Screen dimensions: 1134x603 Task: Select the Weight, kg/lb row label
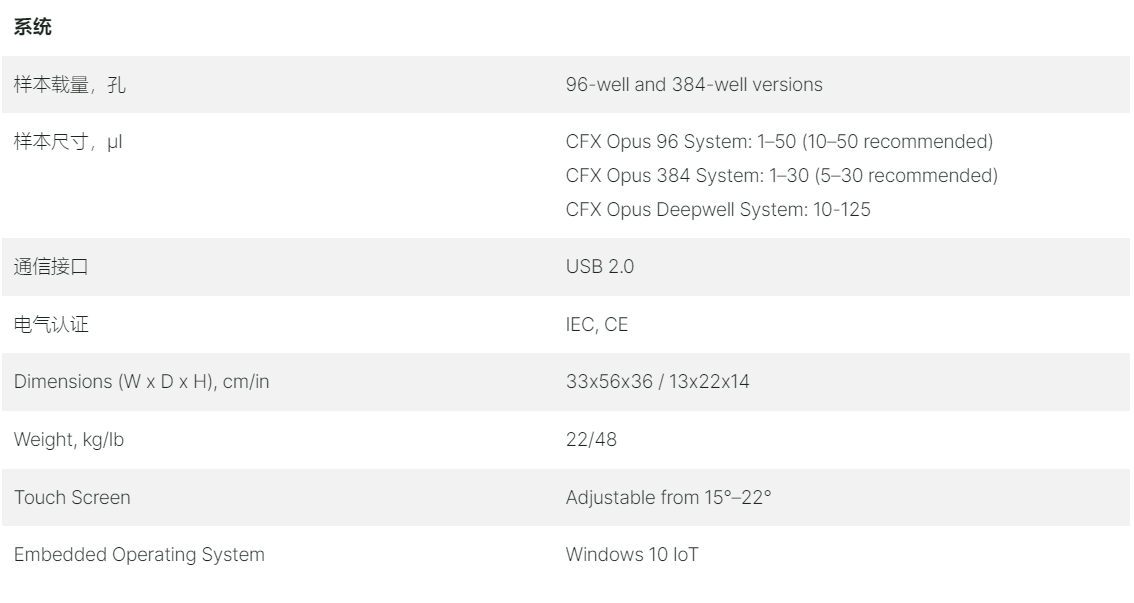69,440
